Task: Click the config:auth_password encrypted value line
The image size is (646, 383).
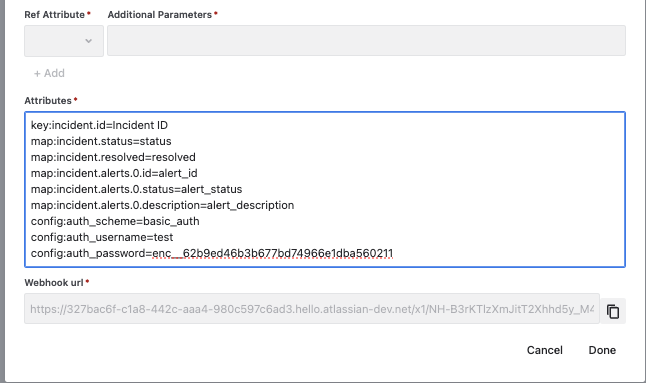Action: click(212, 253)
